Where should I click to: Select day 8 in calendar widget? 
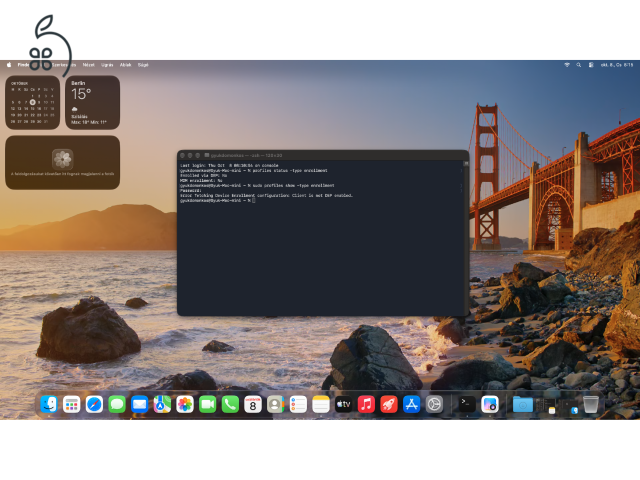33,102
